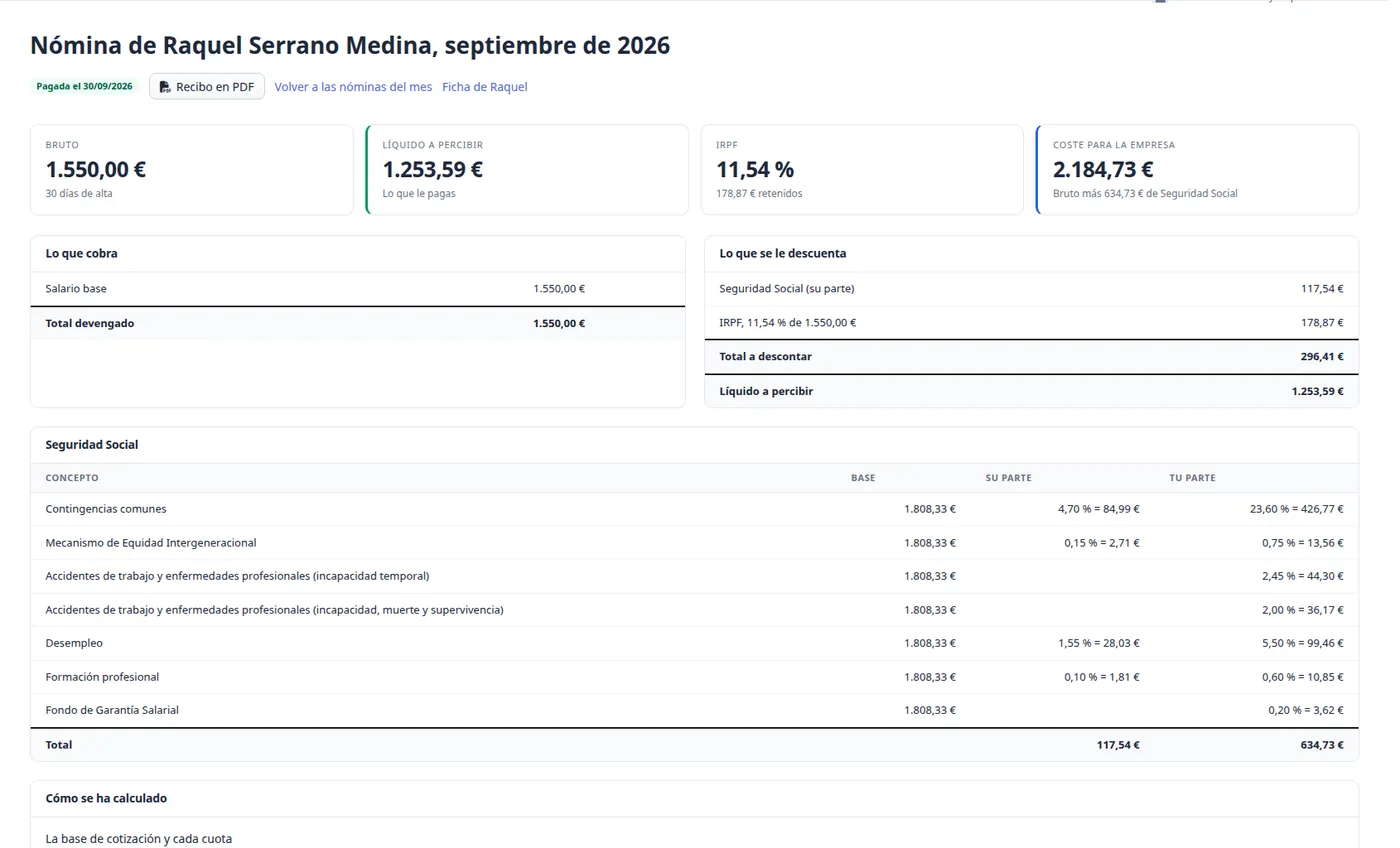Click the Lo que se le descuenta heading
This screenshot has width=1400, height=848.
click(783, 254)
